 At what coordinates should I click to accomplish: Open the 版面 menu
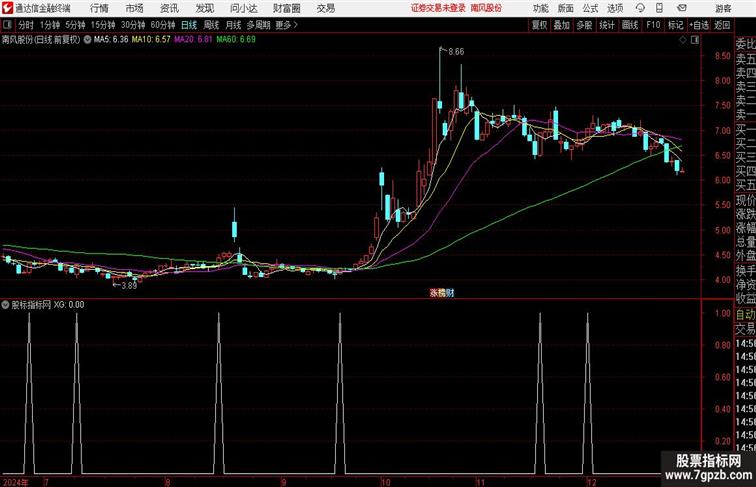click(x=566, y=8)
